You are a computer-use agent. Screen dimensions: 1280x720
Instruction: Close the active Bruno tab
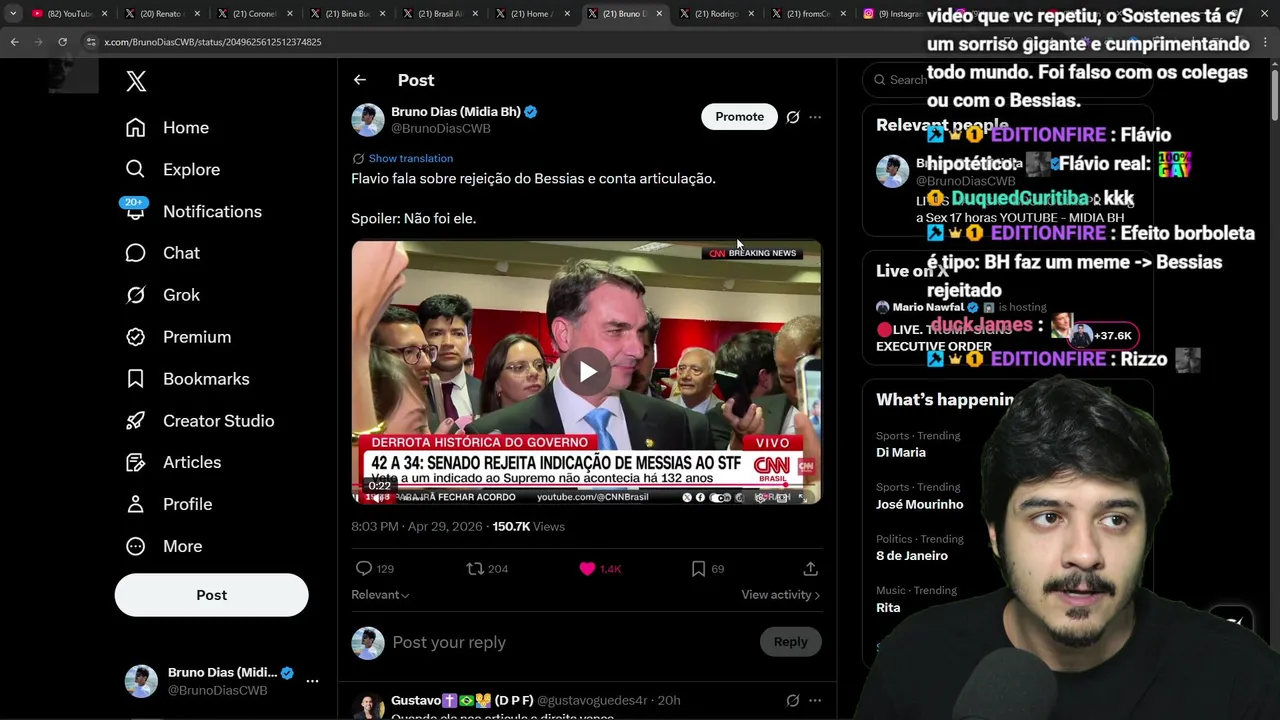(659, 14)
